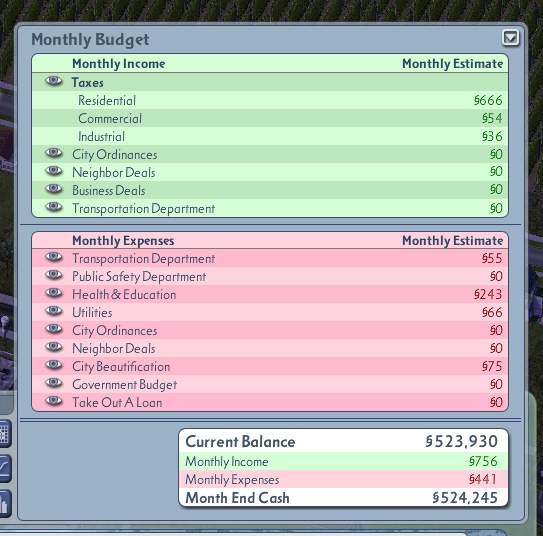Open Government Budget eye icon

(54, 383)
